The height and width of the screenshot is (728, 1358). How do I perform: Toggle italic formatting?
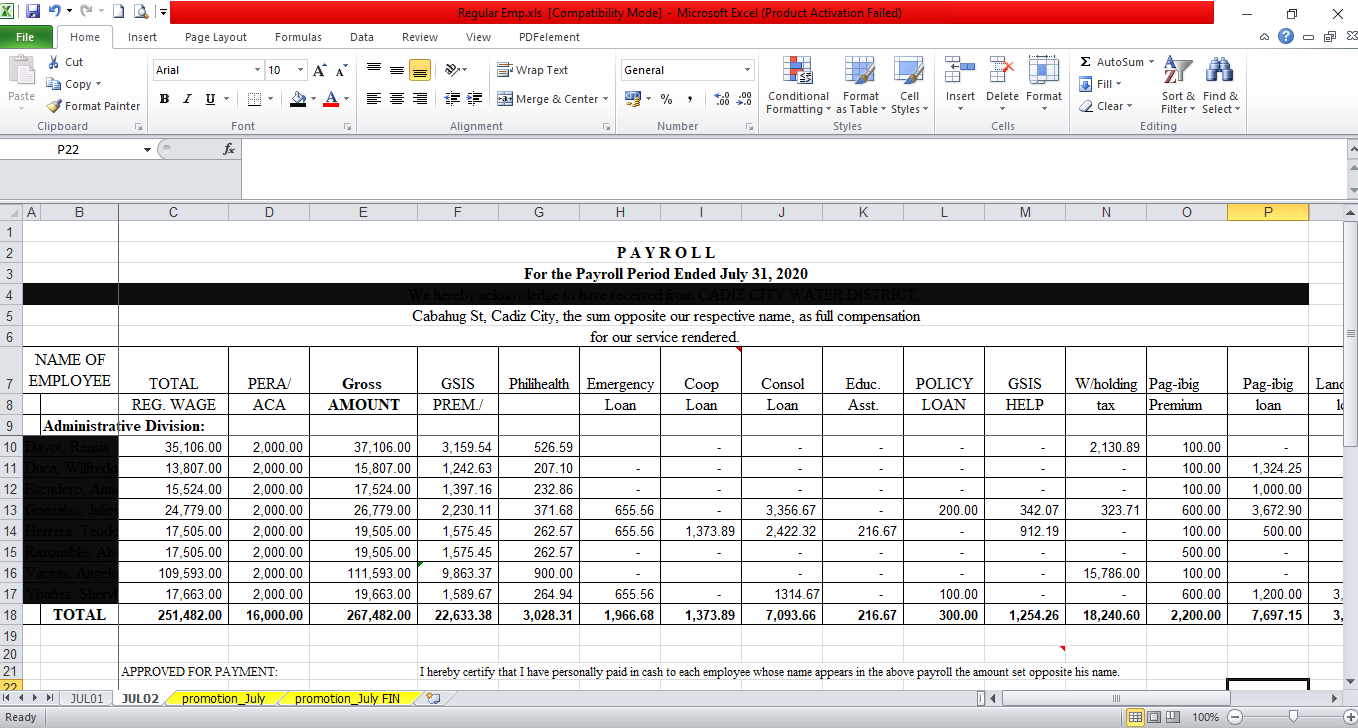(187, 99)
